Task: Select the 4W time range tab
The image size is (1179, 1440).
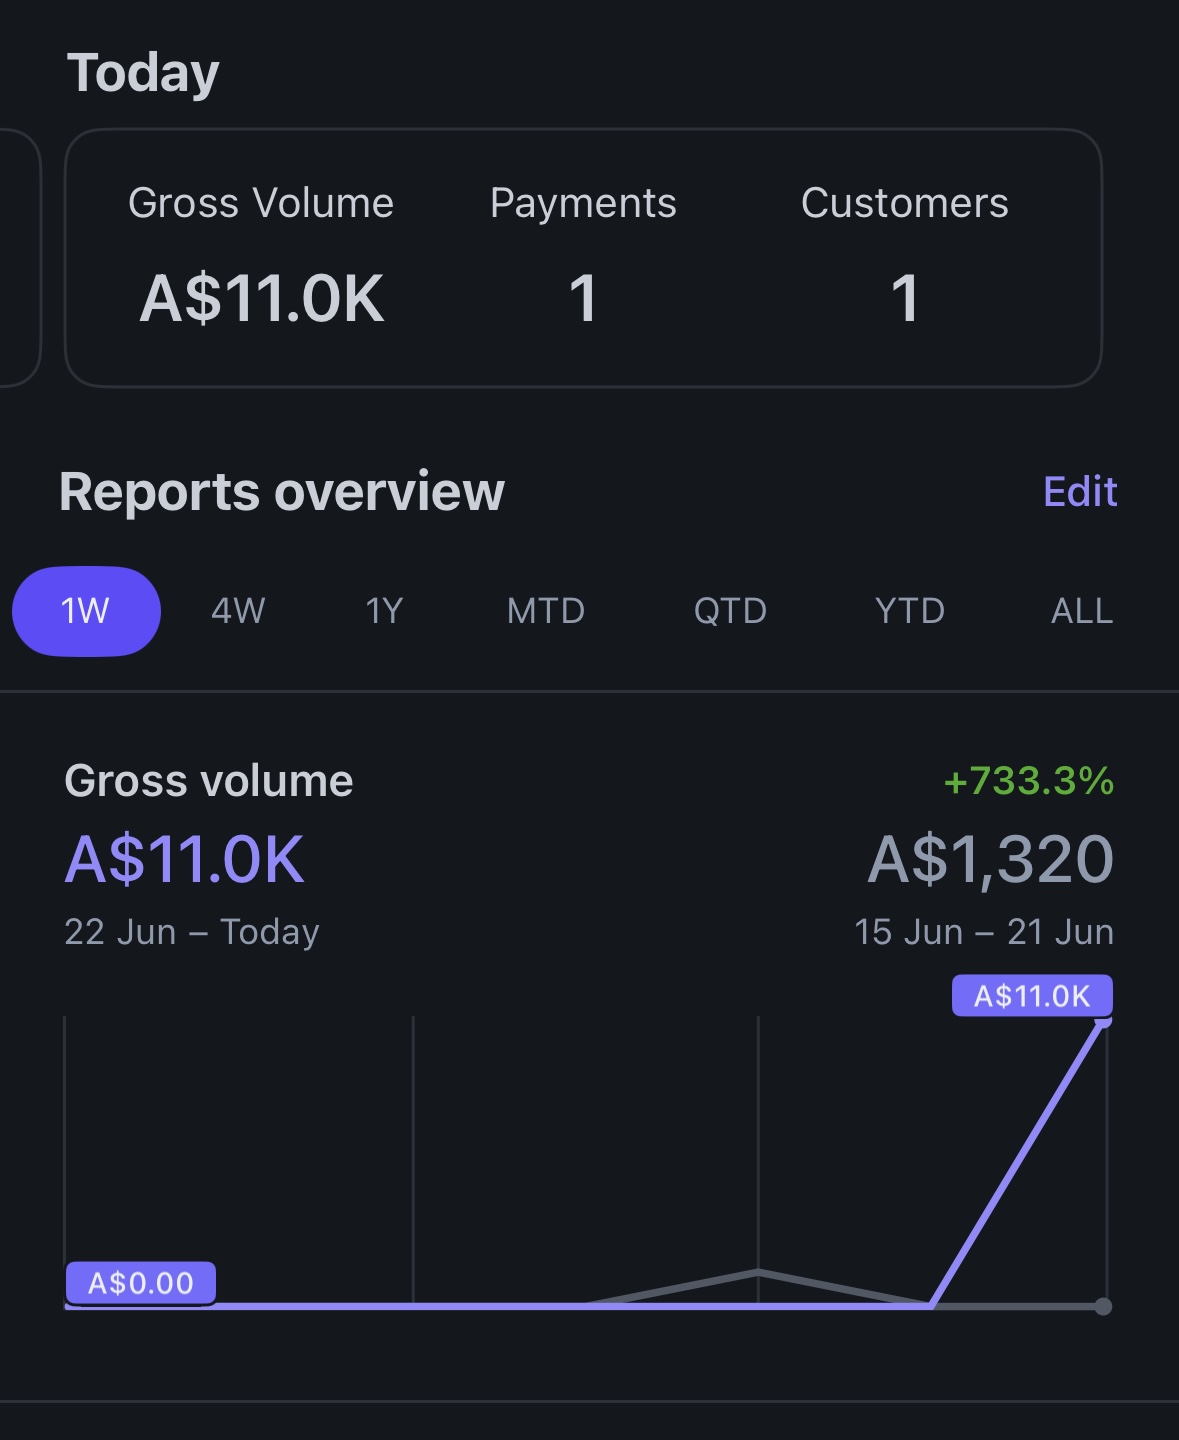Action: pos(238,611)
